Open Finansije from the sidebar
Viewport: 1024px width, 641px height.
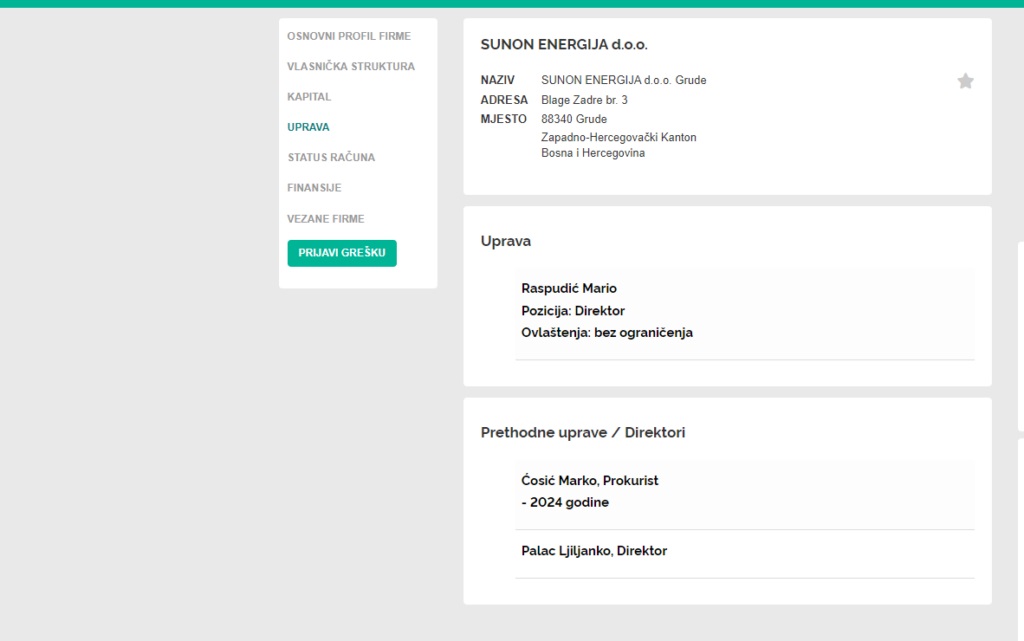tap(314, 187)
